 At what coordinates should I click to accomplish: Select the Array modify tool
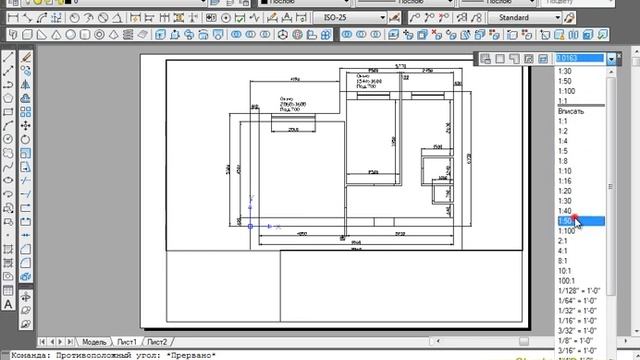26,112
